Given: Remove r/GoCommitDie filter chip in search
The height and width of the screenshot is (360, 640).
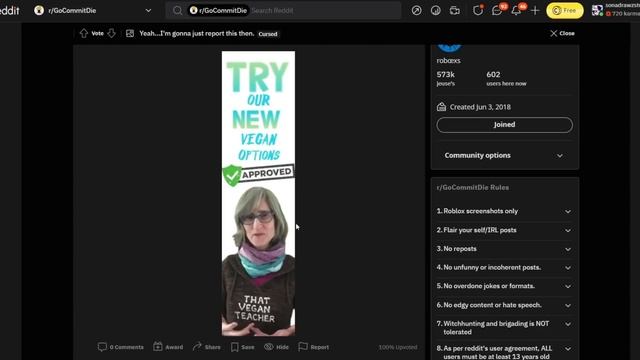Looking at the screenshot, I should (219, 11).
